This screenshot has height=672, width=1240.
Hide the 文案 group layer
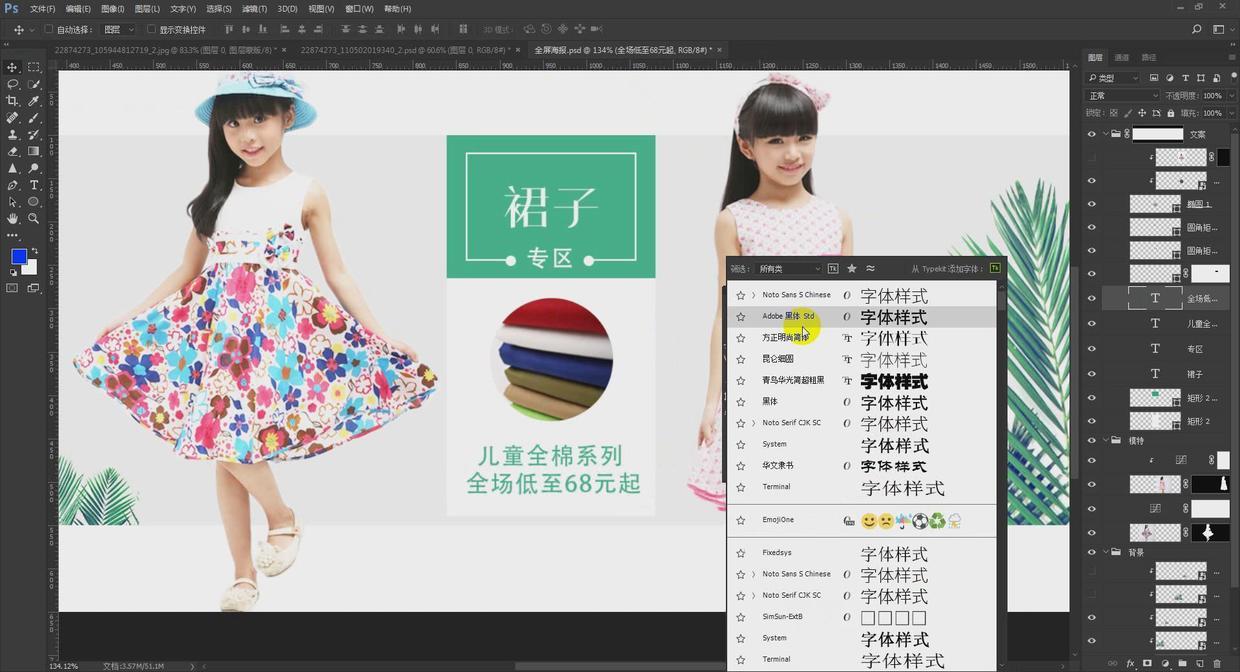(x=1091, y=134)
